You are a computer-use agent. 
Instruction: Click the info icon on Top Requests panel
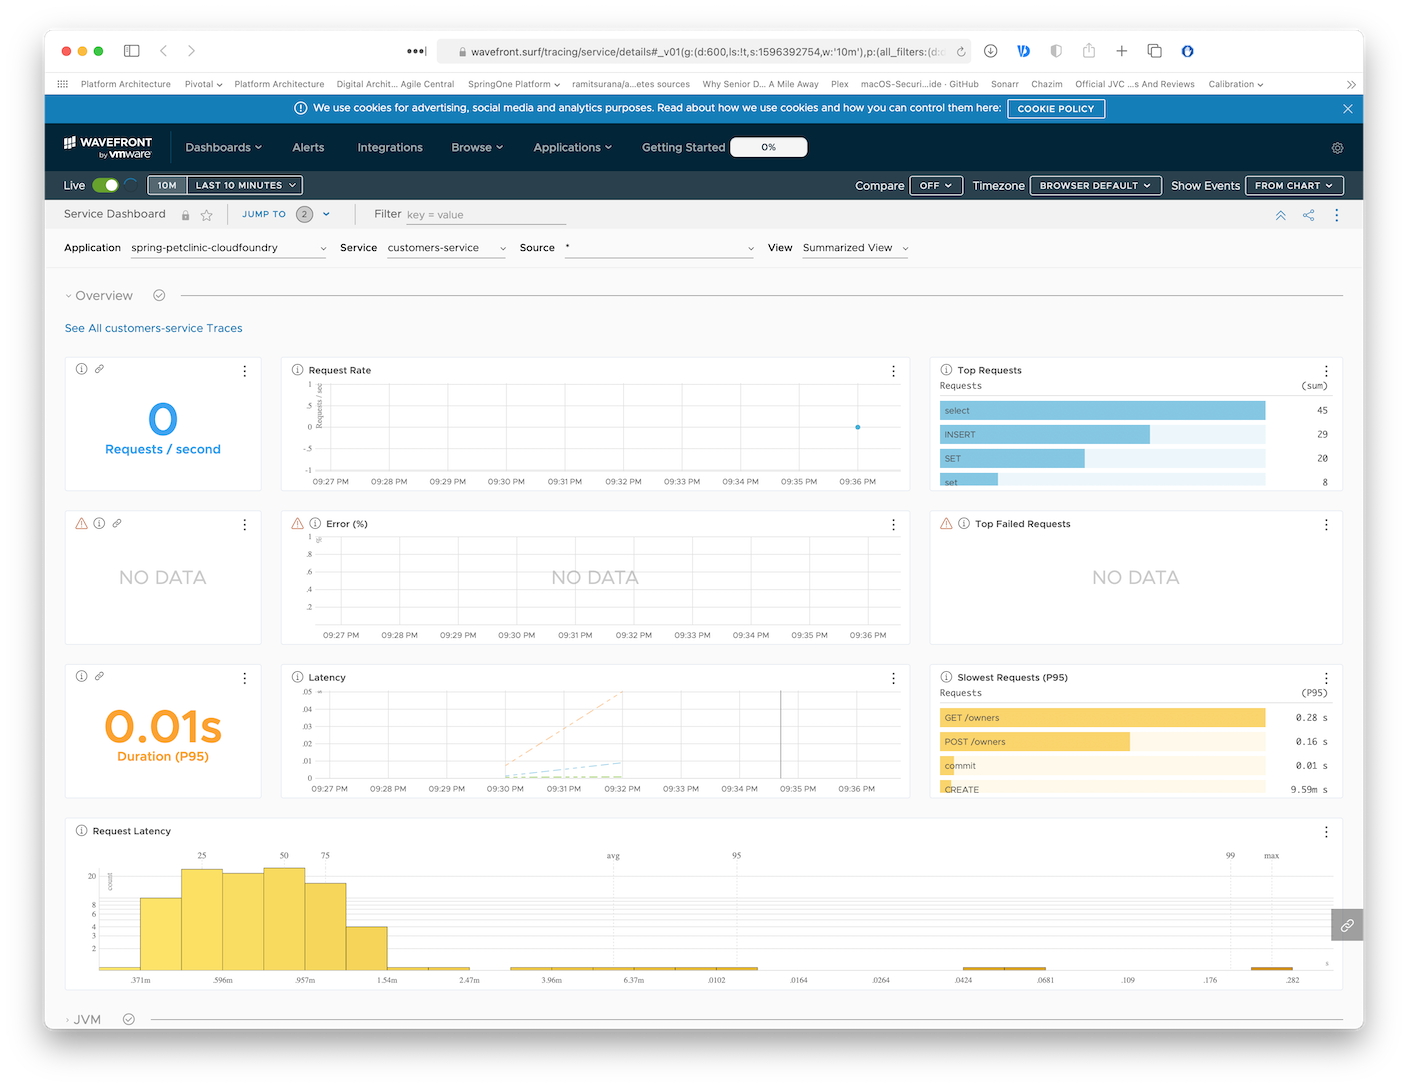pos(946,370)
